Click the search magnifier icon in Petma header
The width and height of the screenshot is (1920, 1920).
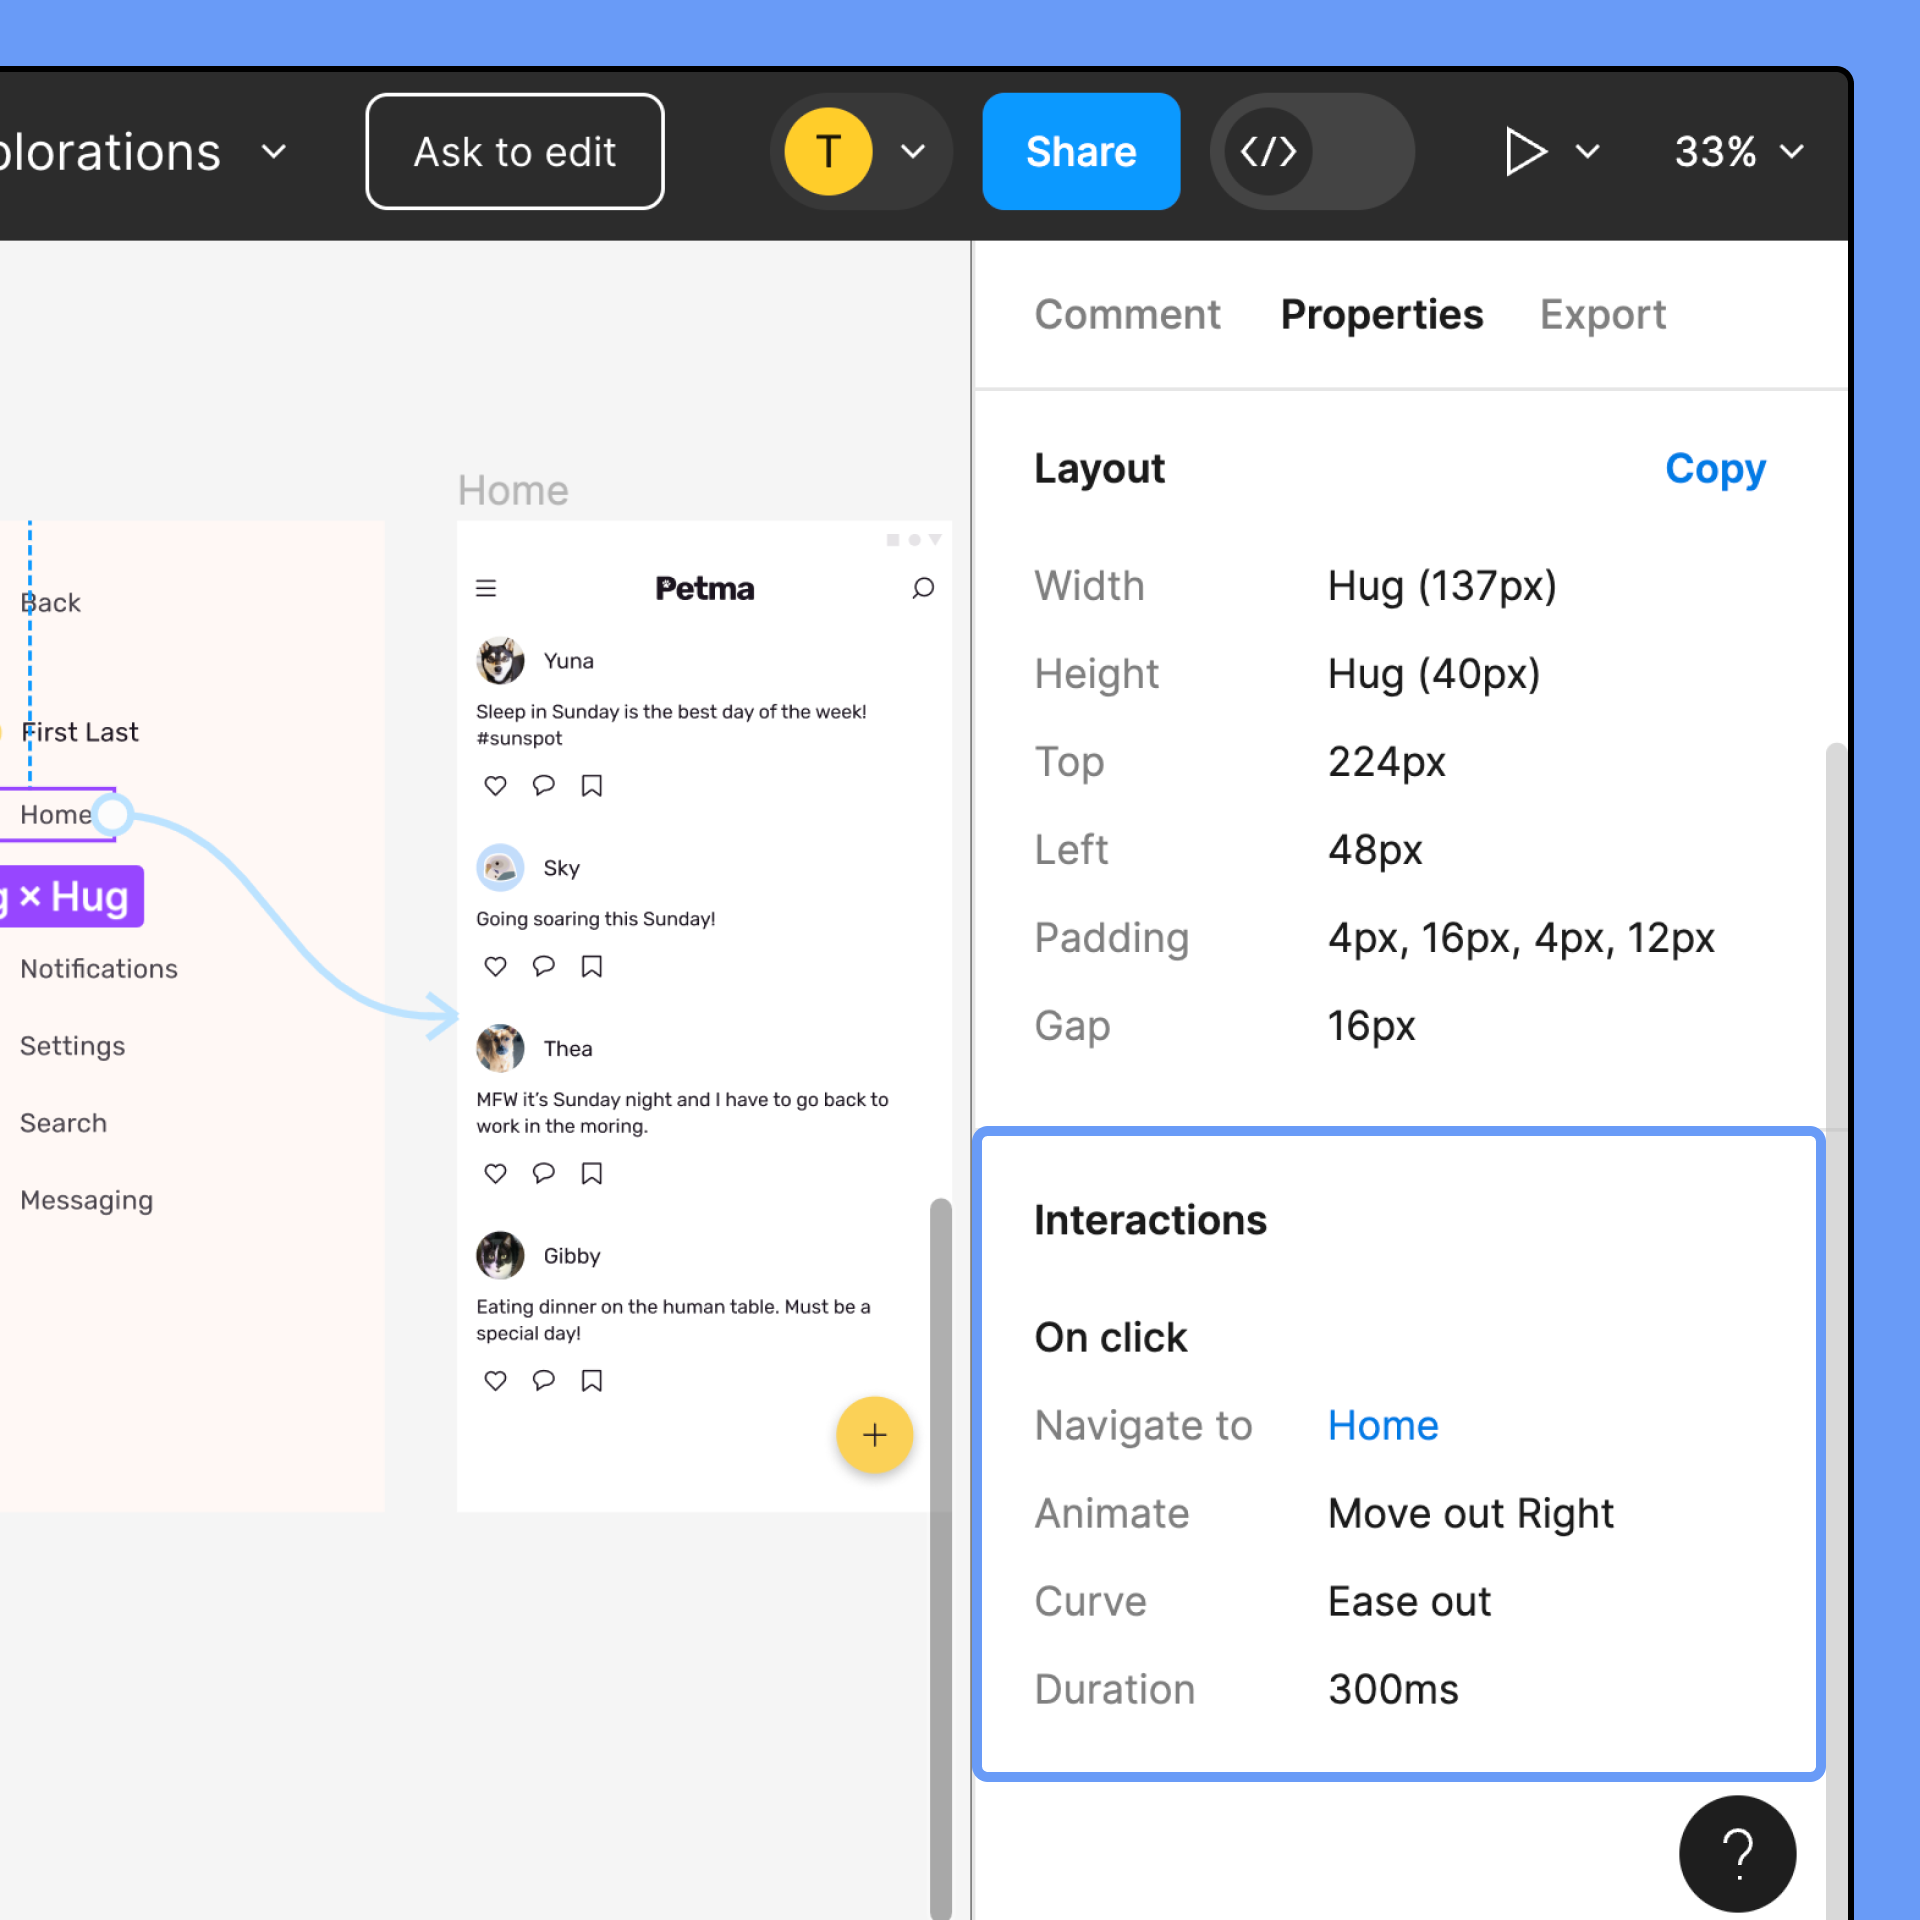point(923,588)
